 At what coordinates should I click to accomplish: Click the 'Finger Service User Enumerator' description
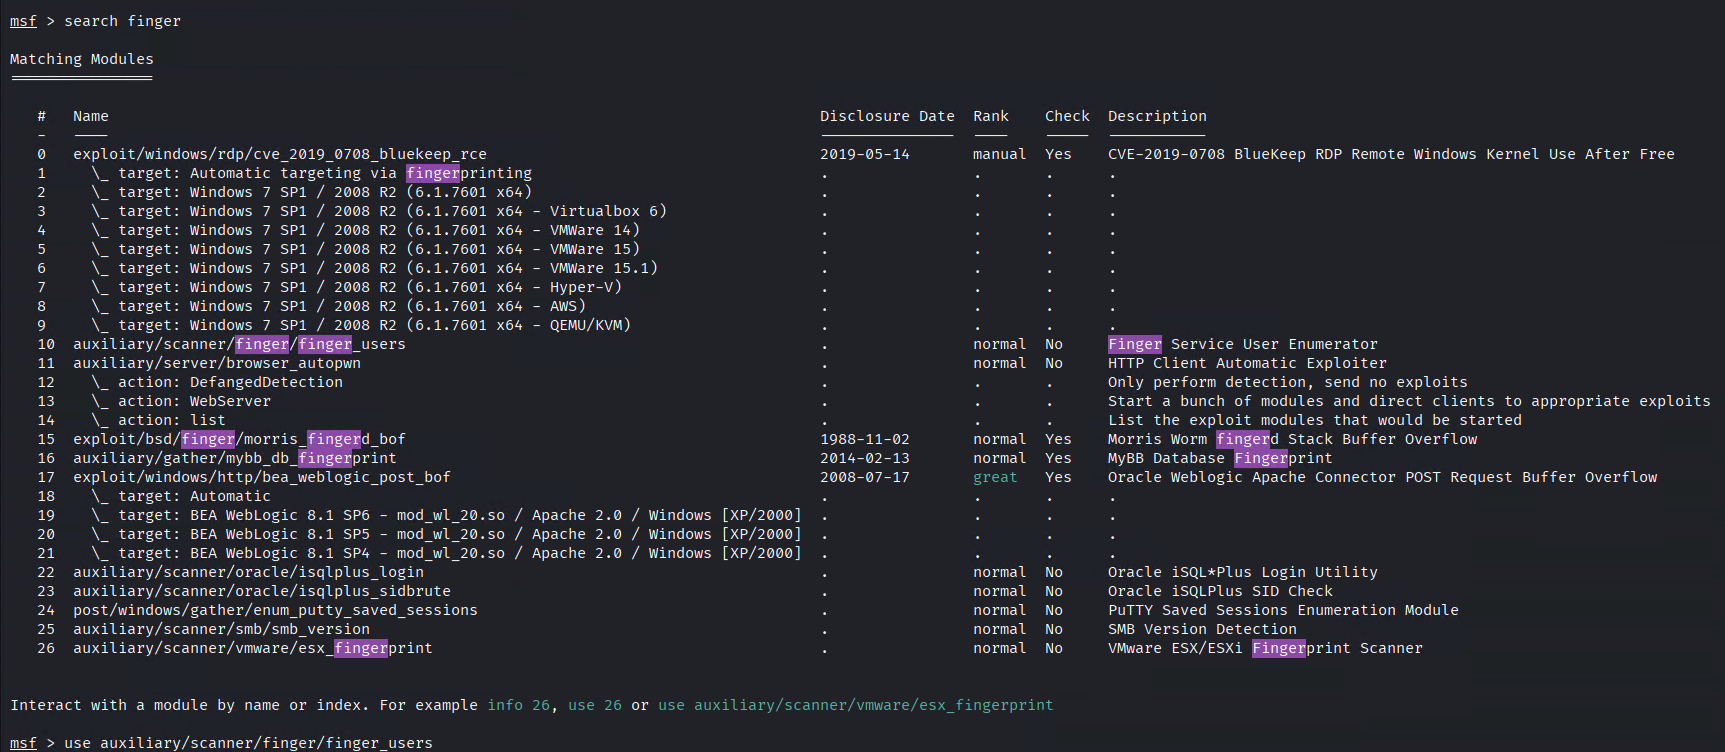point(1242,344)
